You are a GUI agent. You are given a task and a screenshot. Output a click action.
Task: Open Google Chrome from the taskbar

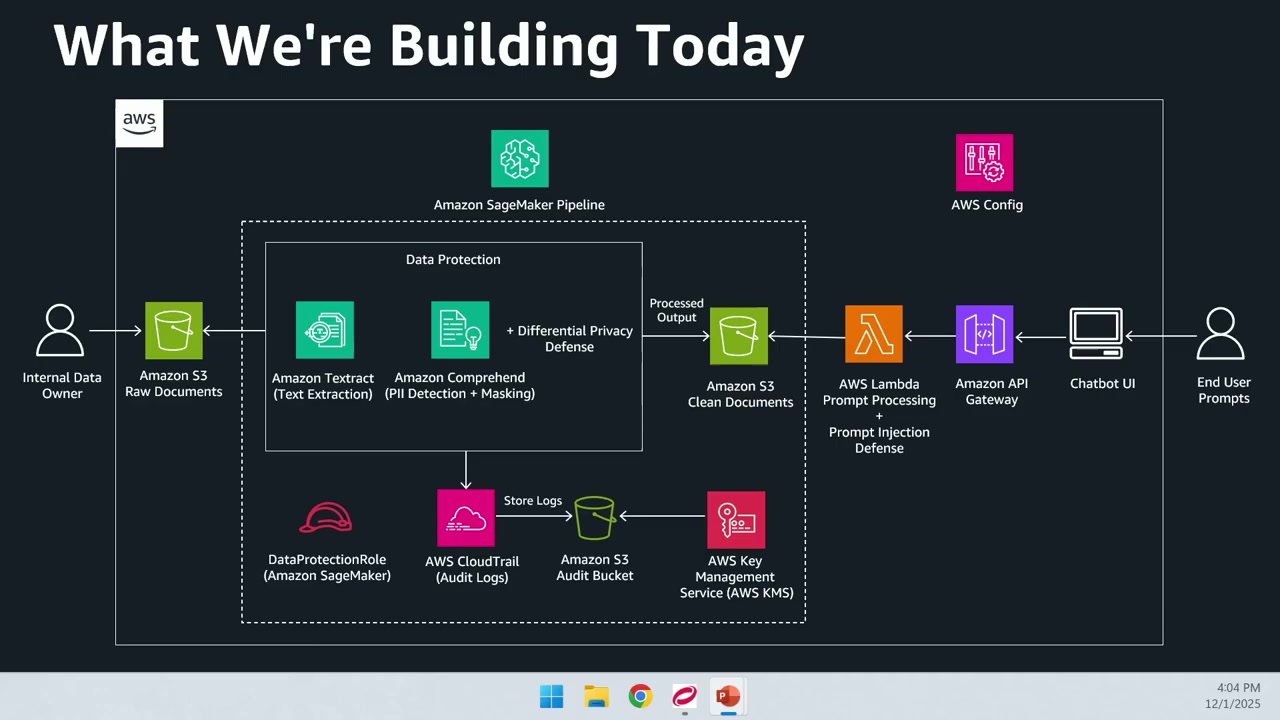(640, 696)
